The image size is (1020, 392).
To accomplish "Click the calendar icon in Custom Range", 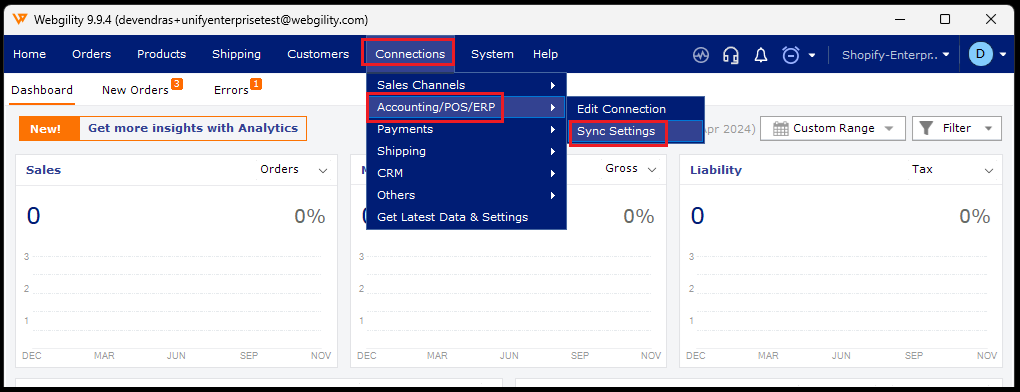I will click(x=781, y=129).
